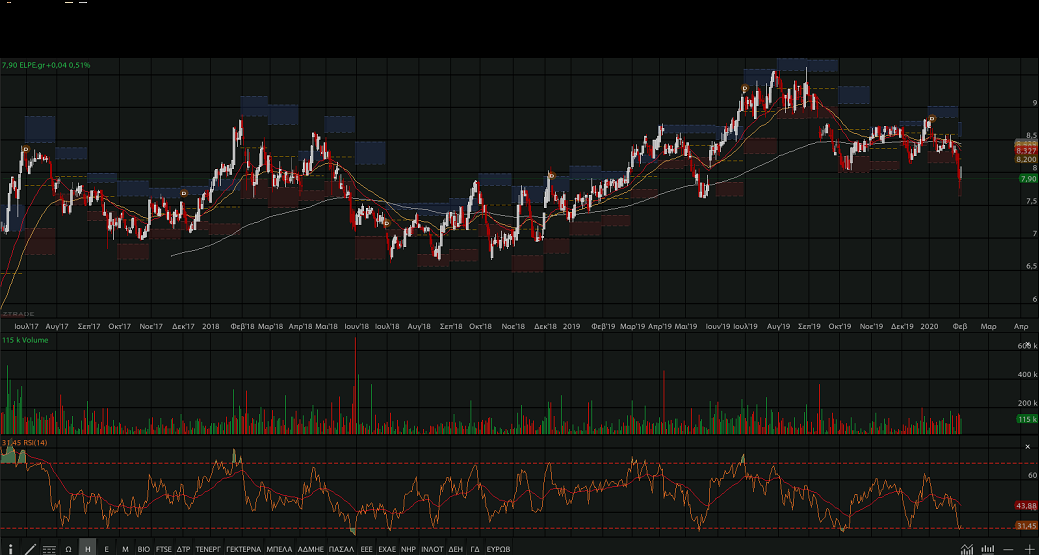Open the bar indicators icon bottom right
1039x555 pixels.
point(988,549)
